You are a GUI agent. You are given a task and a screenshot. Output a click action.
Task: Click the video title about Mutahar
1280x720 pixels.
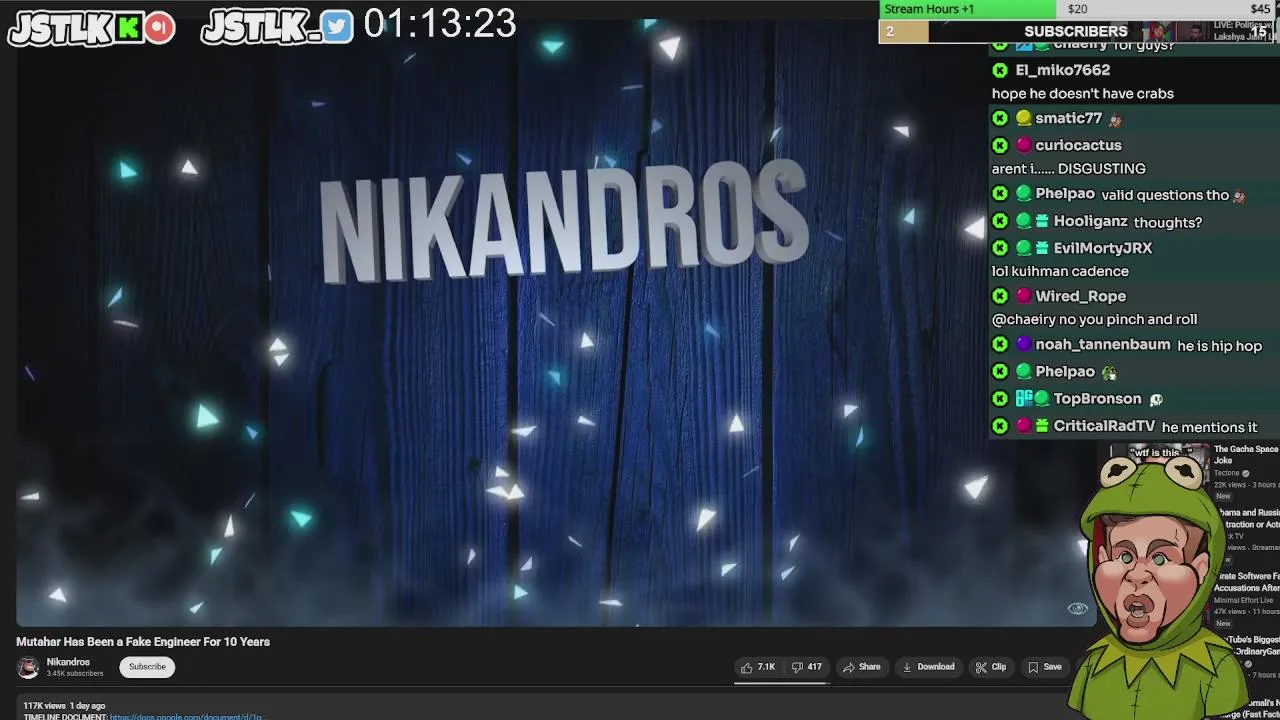[143, 642]
